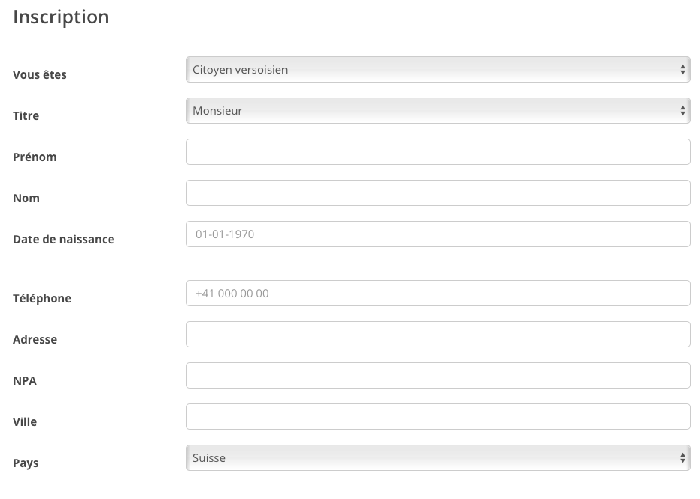Screen dimensions: 700x499
Task: Click the up-down arrow icon on Titre select
Action: coord(683,111)
